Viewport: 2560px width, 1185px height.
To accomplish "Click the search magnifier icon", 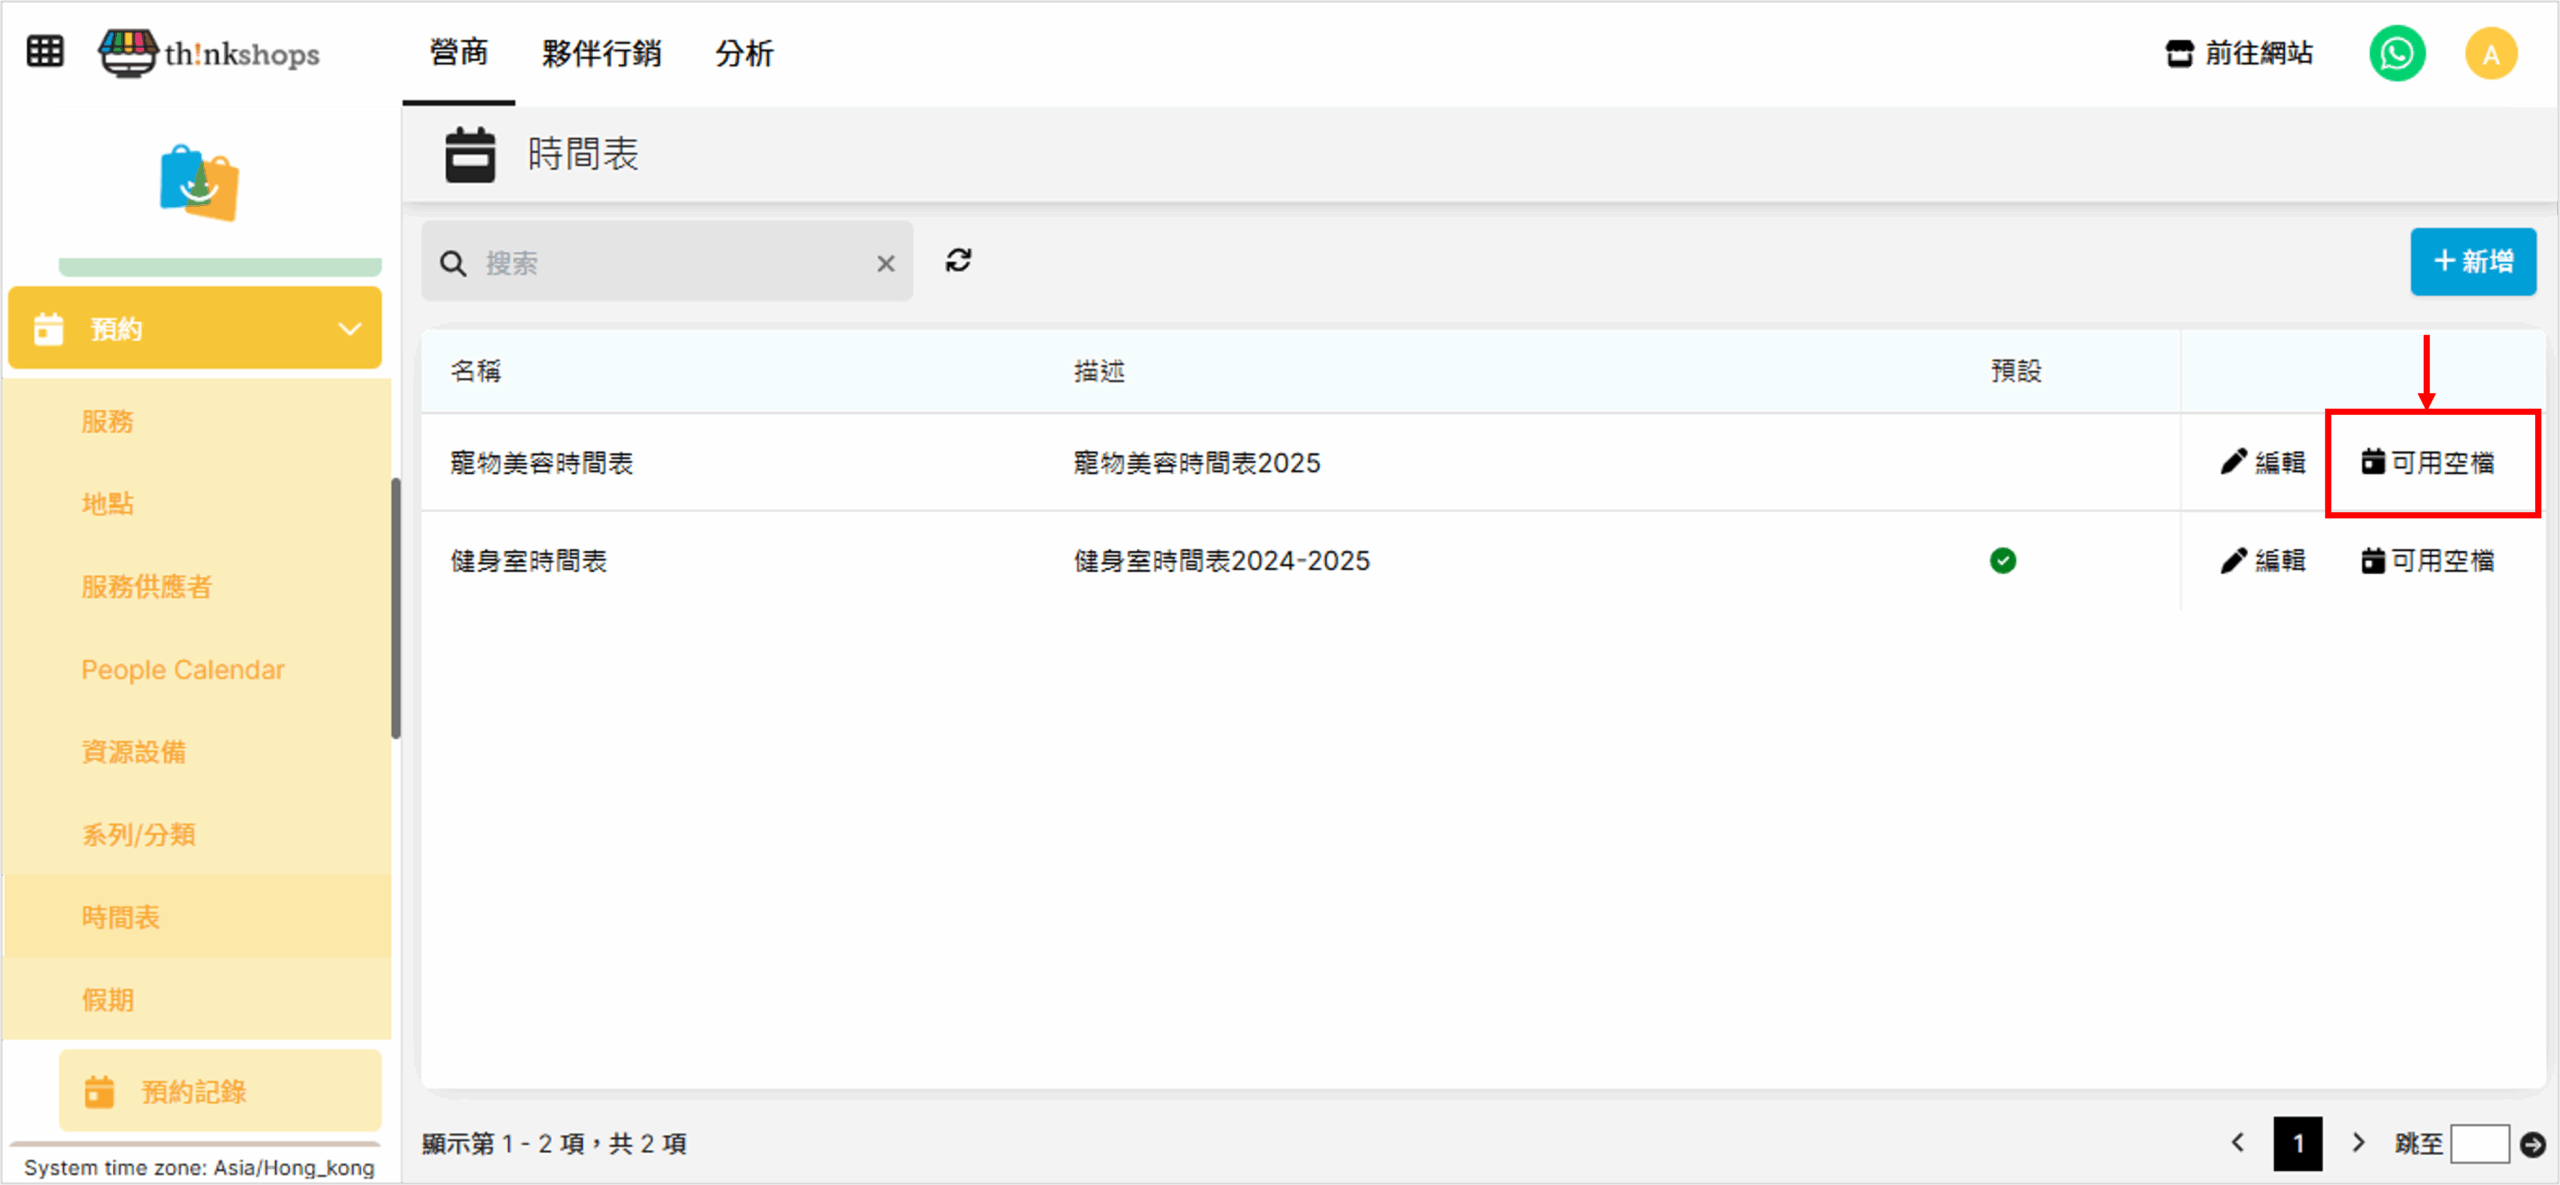I will (453, 264).
